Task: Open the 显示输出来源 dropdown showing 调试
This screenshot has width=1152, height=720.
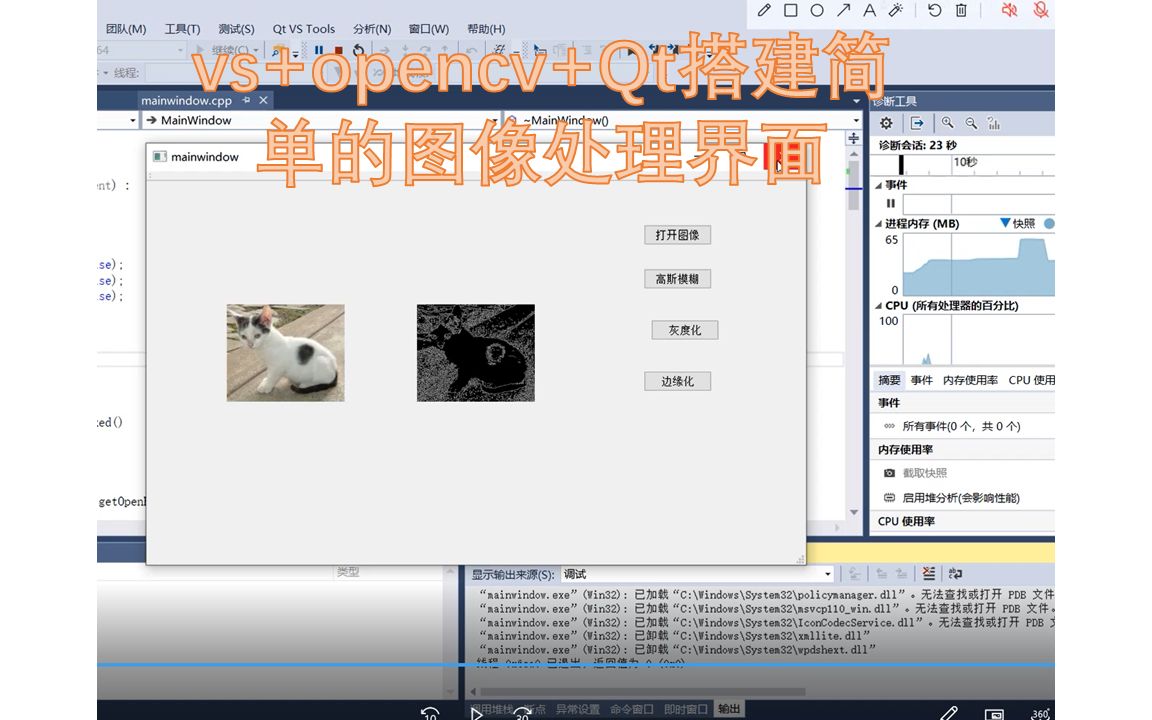Action: pos(828,573)
